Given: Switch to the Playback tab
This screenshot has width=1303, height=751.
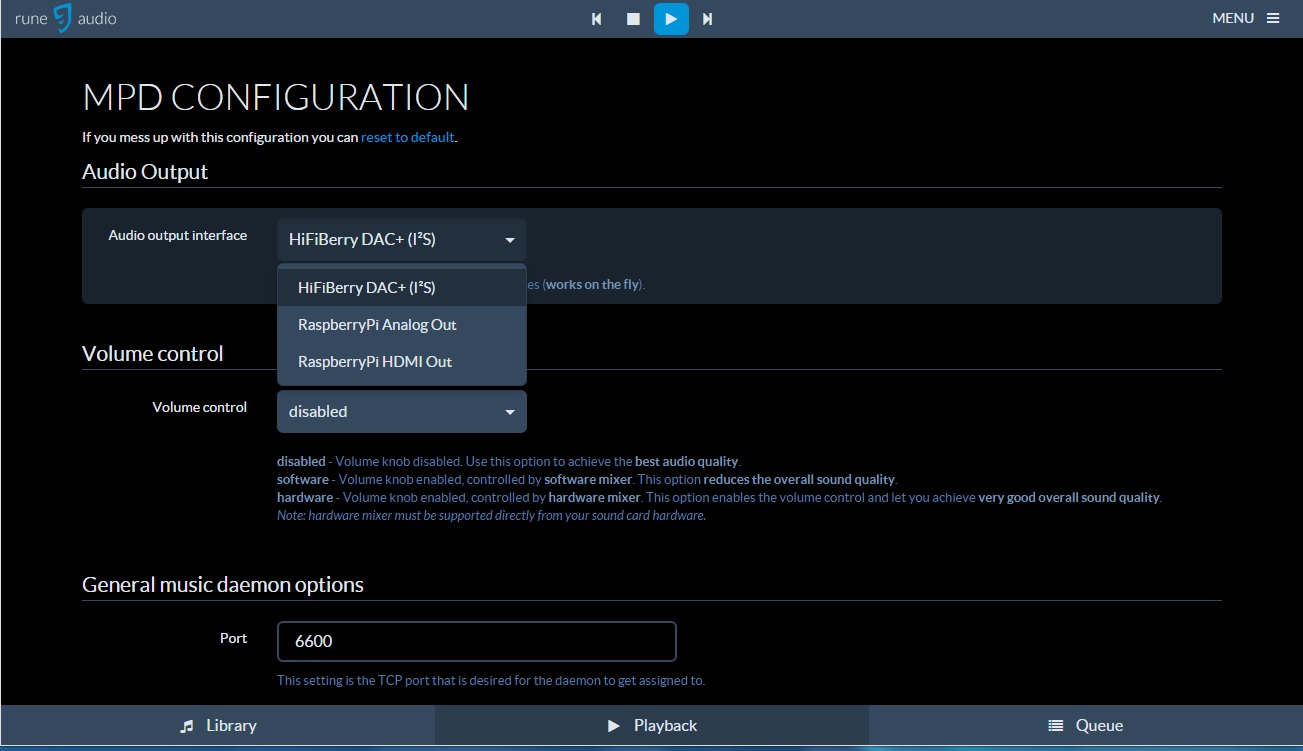Looking at the screenshot, I should pyautogui.click(x=652, y=726).
